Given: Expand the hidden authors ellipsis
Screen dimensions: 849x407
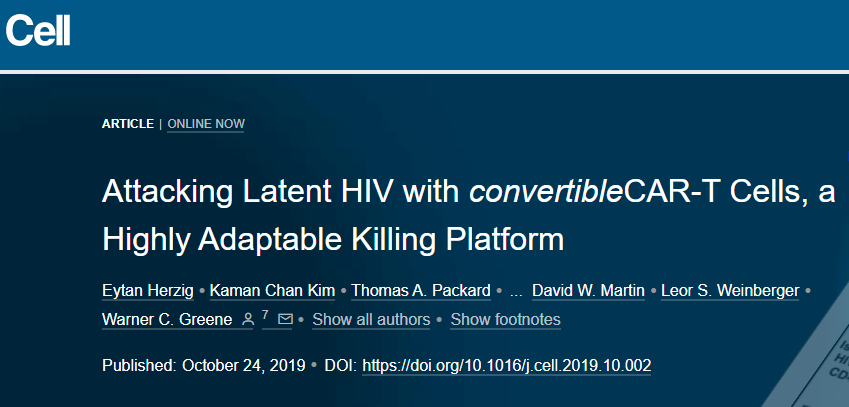Looking at the screenshot, I should (516, 291).
